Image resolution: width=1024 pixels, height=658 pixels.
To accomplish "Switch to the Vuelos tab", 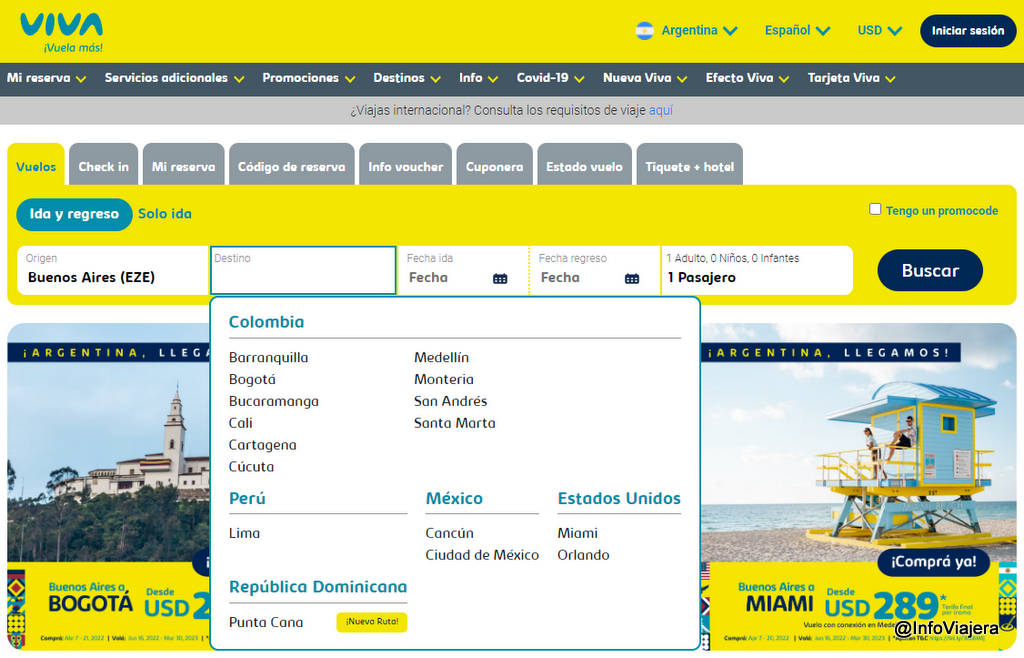I will click(36, 166).
